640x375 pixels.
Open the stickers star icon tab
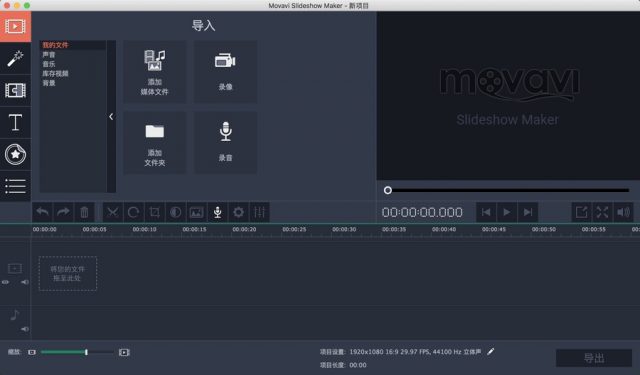pos(15,154)
